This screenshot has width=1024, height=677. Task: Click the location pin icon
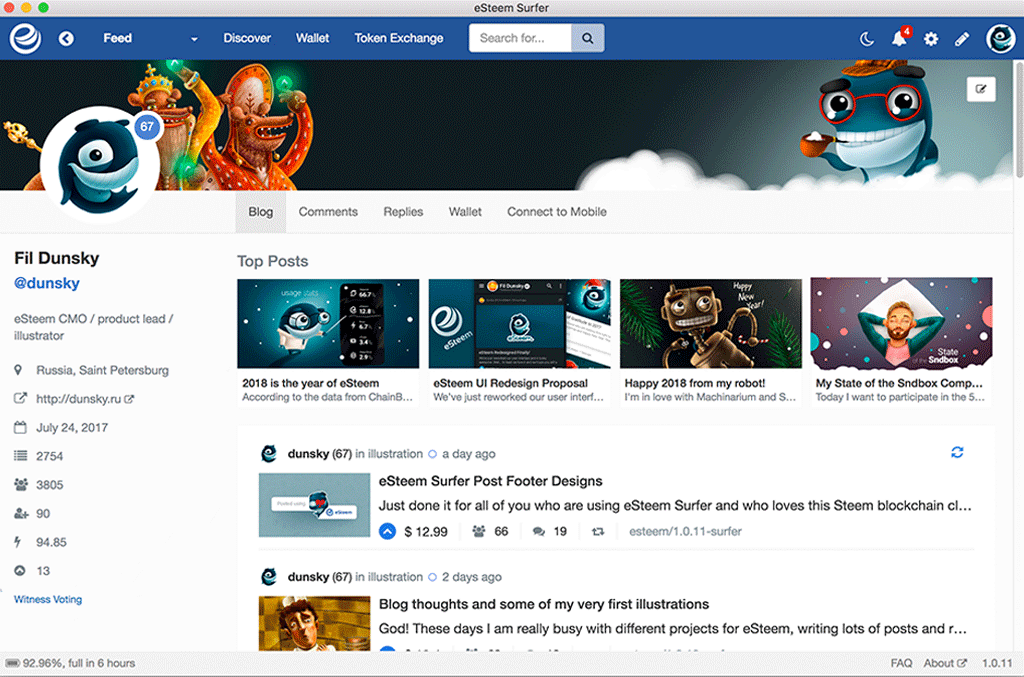click(18, 370)
